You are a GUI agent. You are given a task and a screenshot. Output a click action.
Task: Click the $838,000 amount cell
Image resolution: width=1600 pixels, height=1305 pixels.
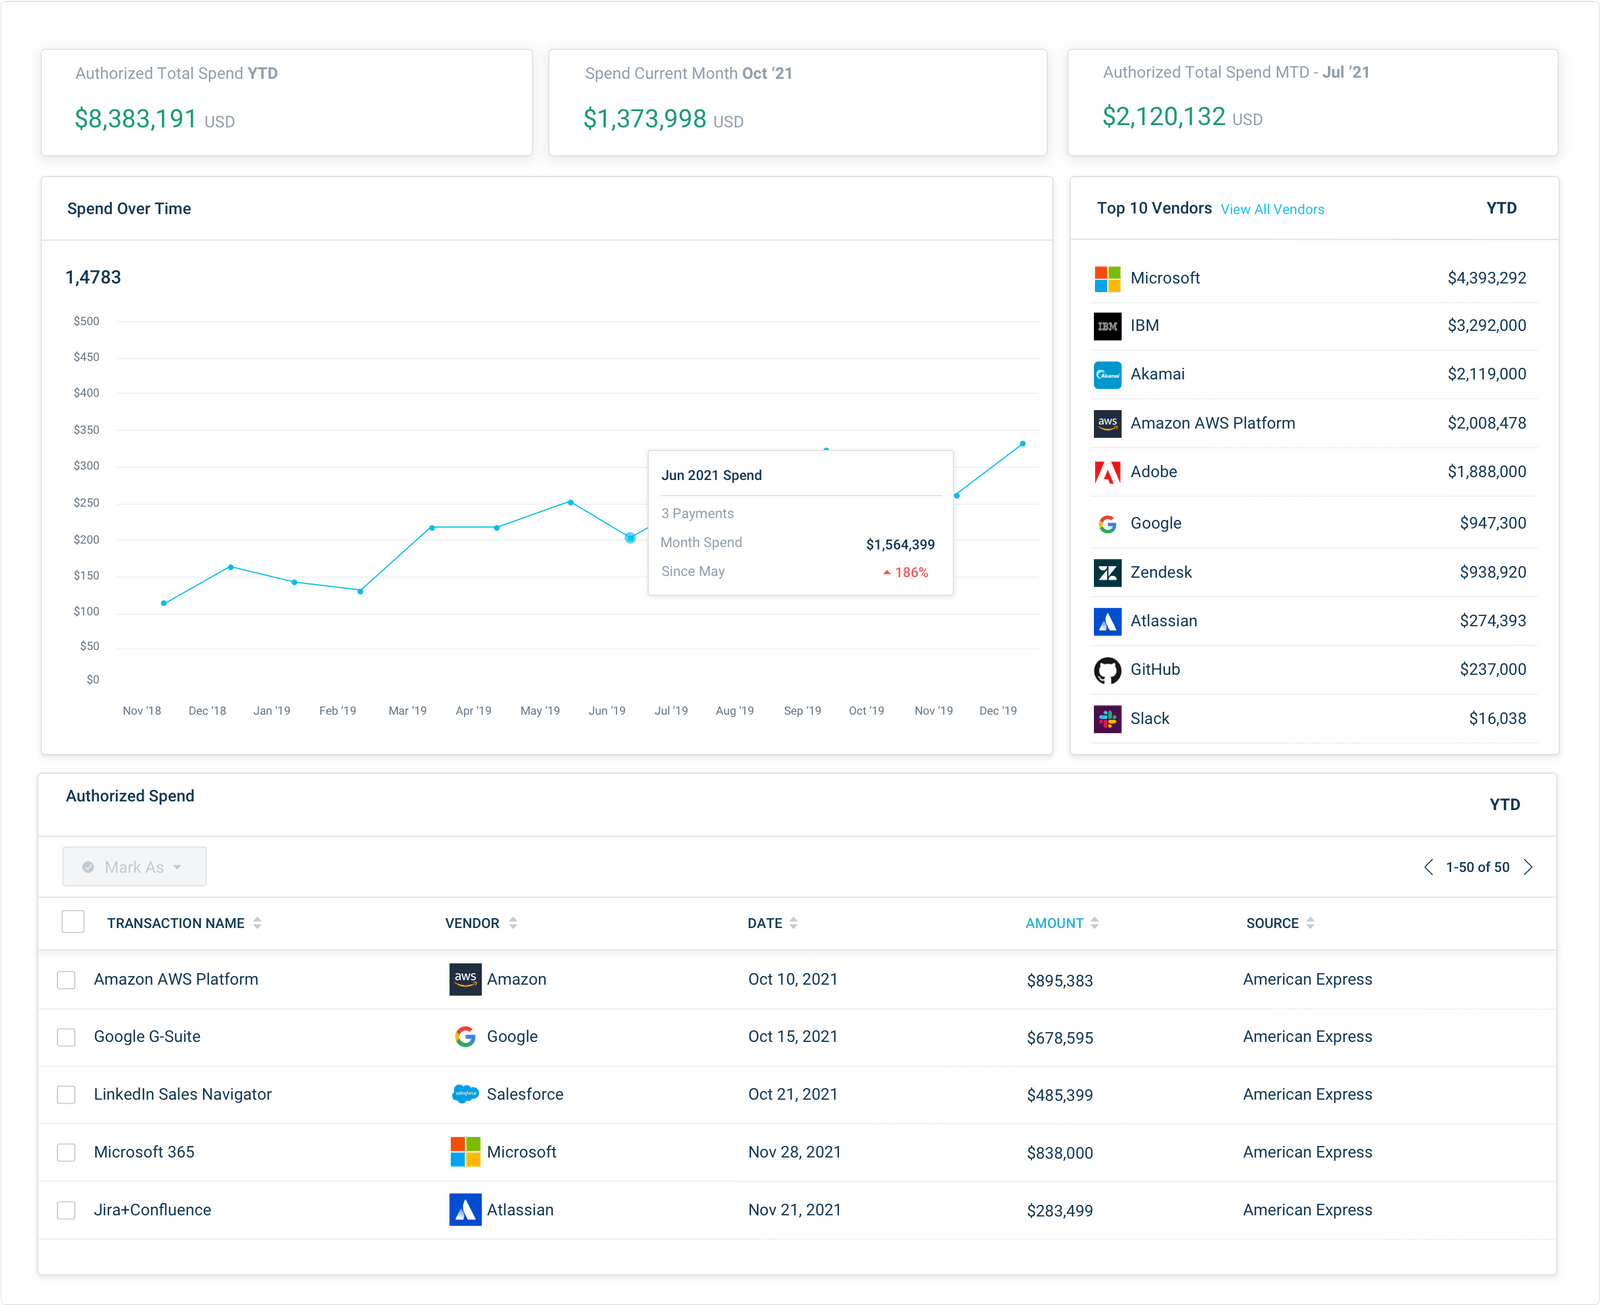(1060, 1153)
